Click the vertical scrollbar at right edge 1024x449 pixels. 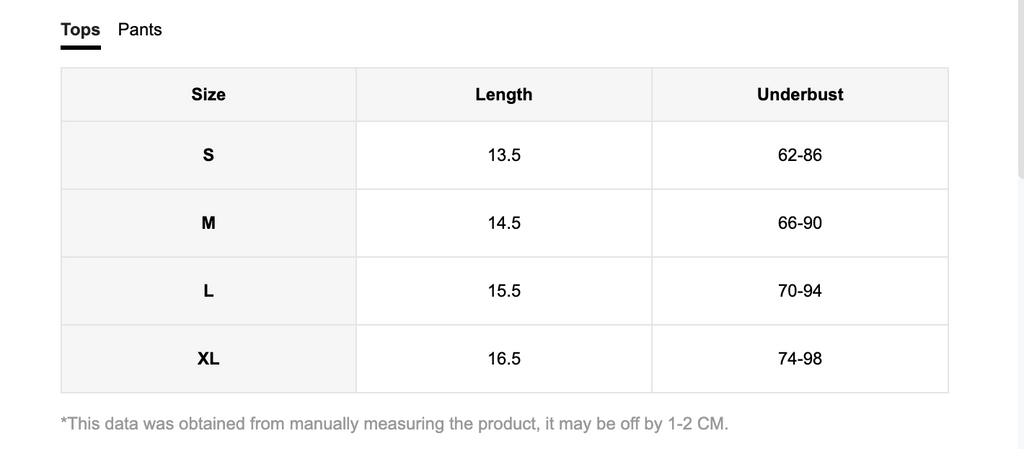click(1021, 88)
